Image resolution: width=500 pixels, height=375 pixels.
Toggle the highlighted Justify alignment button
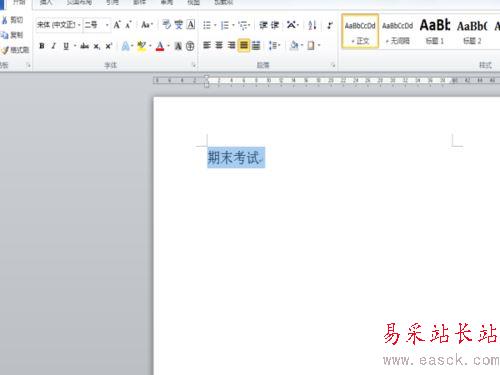(244, 45)
